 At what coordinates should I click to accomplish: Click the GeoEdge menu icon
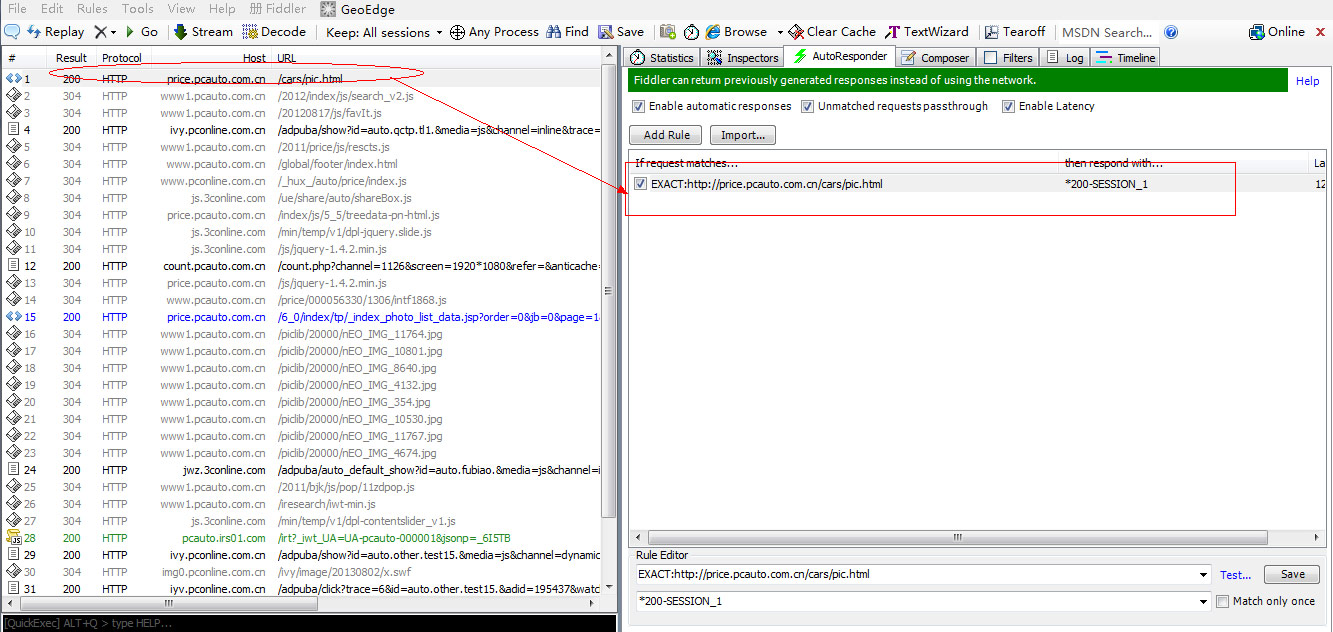328,9
